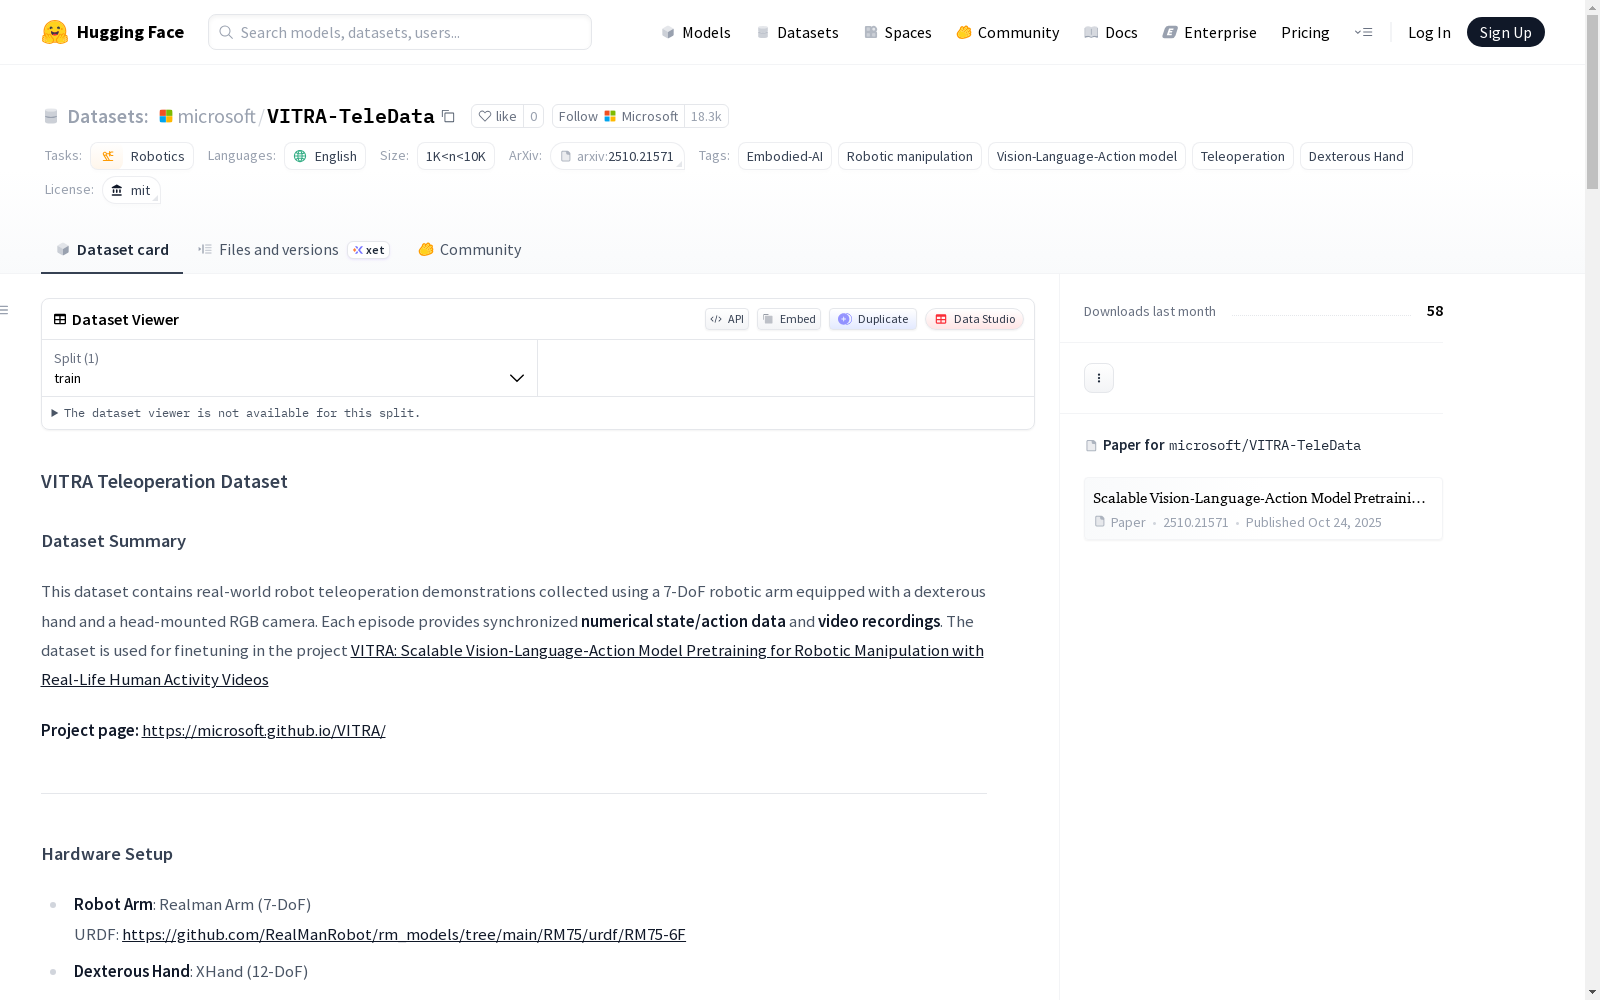Image resolution: width=1600 pixels, height=1000 pixels.
Task: Open the arxiv:2510.21571 tag
Action: pos(617,156)
